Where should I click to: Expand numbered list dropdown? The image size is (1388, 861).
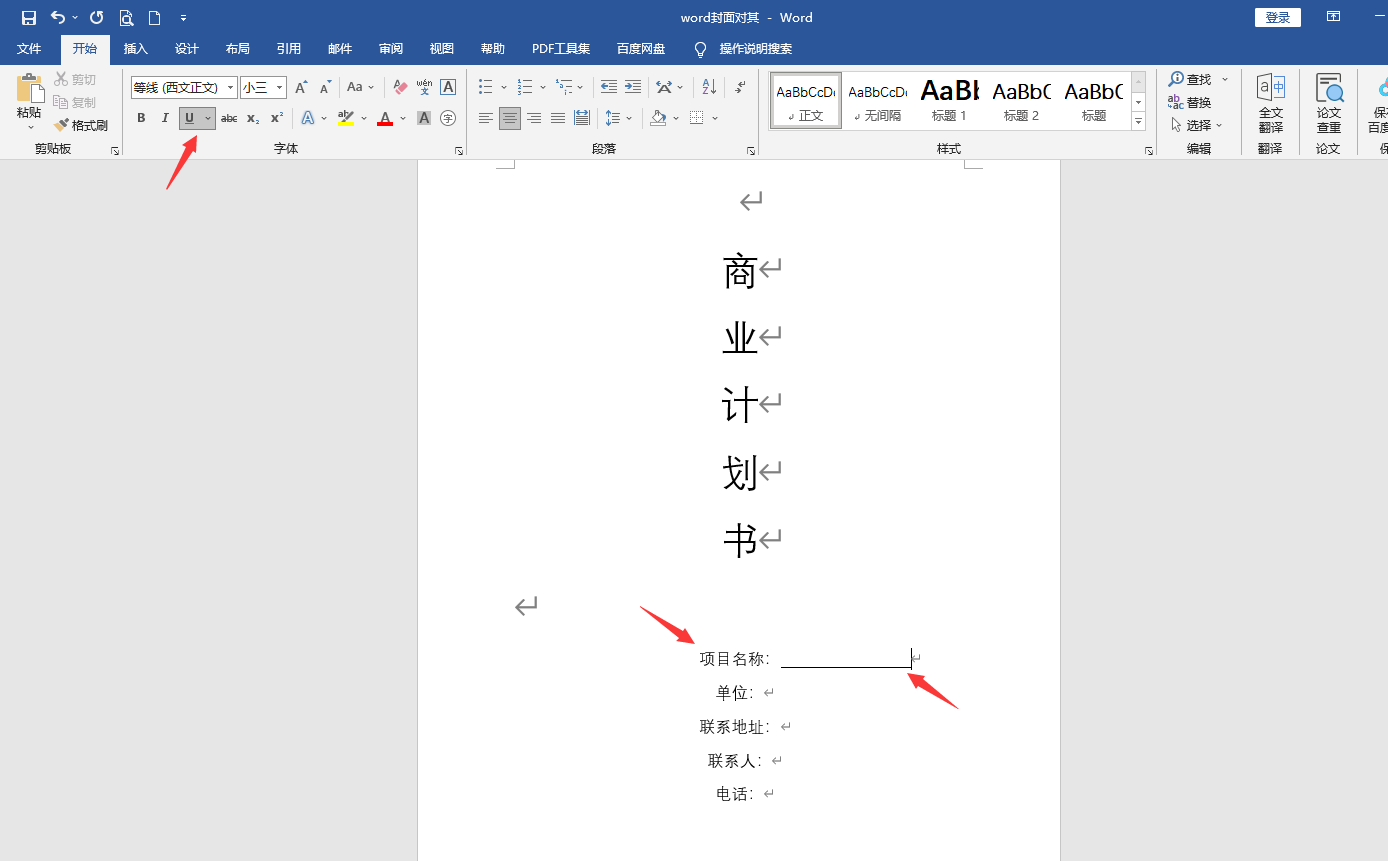543,88
